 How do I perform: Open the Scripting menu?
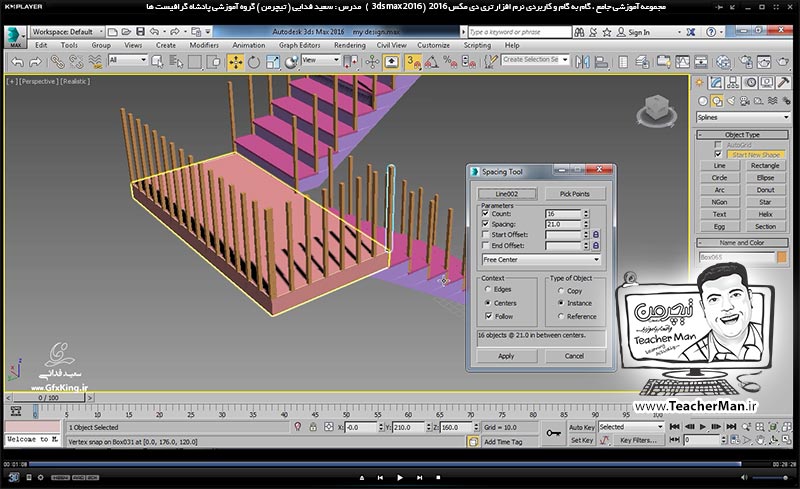(477, 45)
